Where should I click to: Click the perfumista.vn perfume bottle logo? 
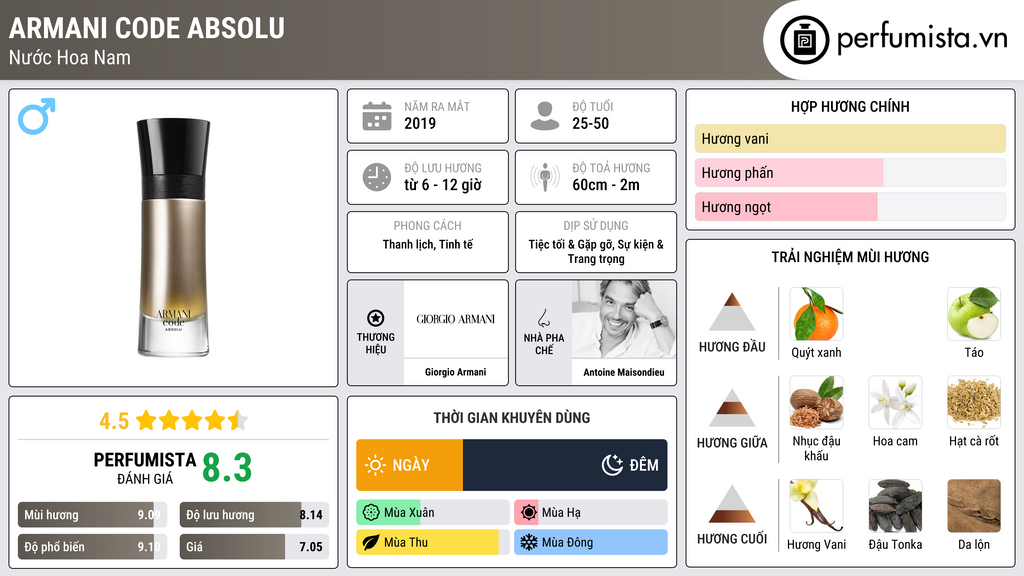804,40
